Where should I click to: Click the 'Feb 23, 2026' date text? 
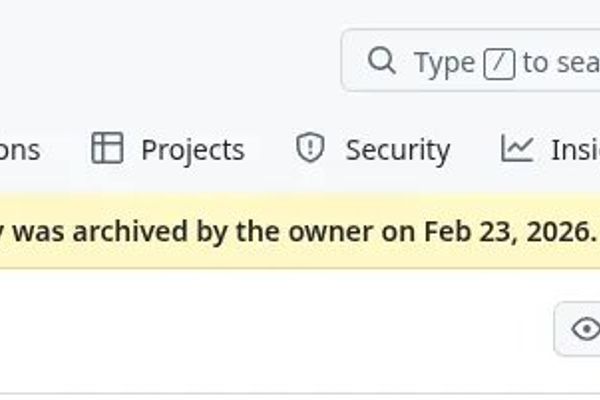[508, 231]
